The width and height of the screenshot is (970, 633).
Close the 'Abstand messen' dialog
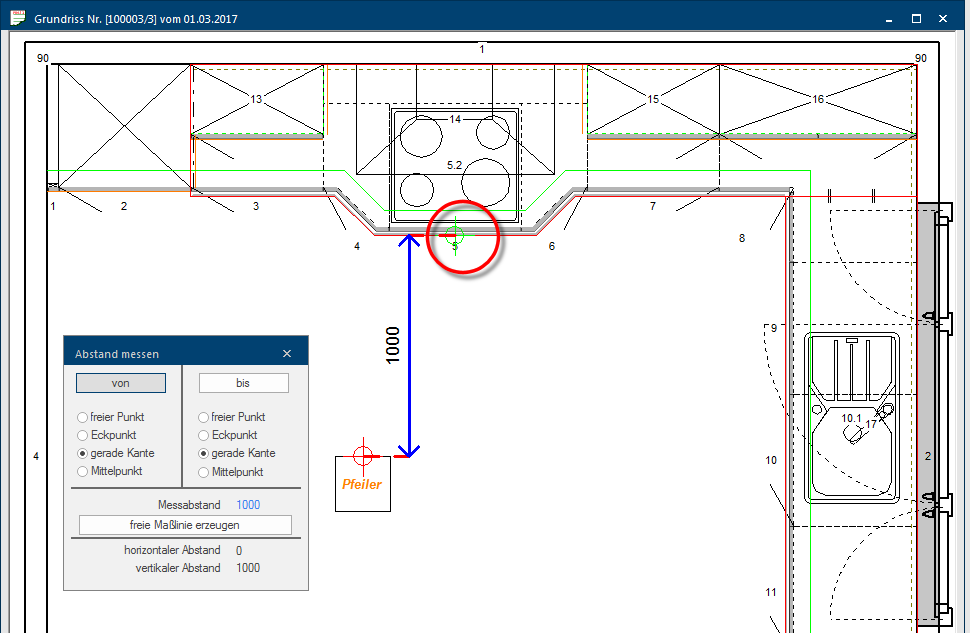tap(287, 354)
